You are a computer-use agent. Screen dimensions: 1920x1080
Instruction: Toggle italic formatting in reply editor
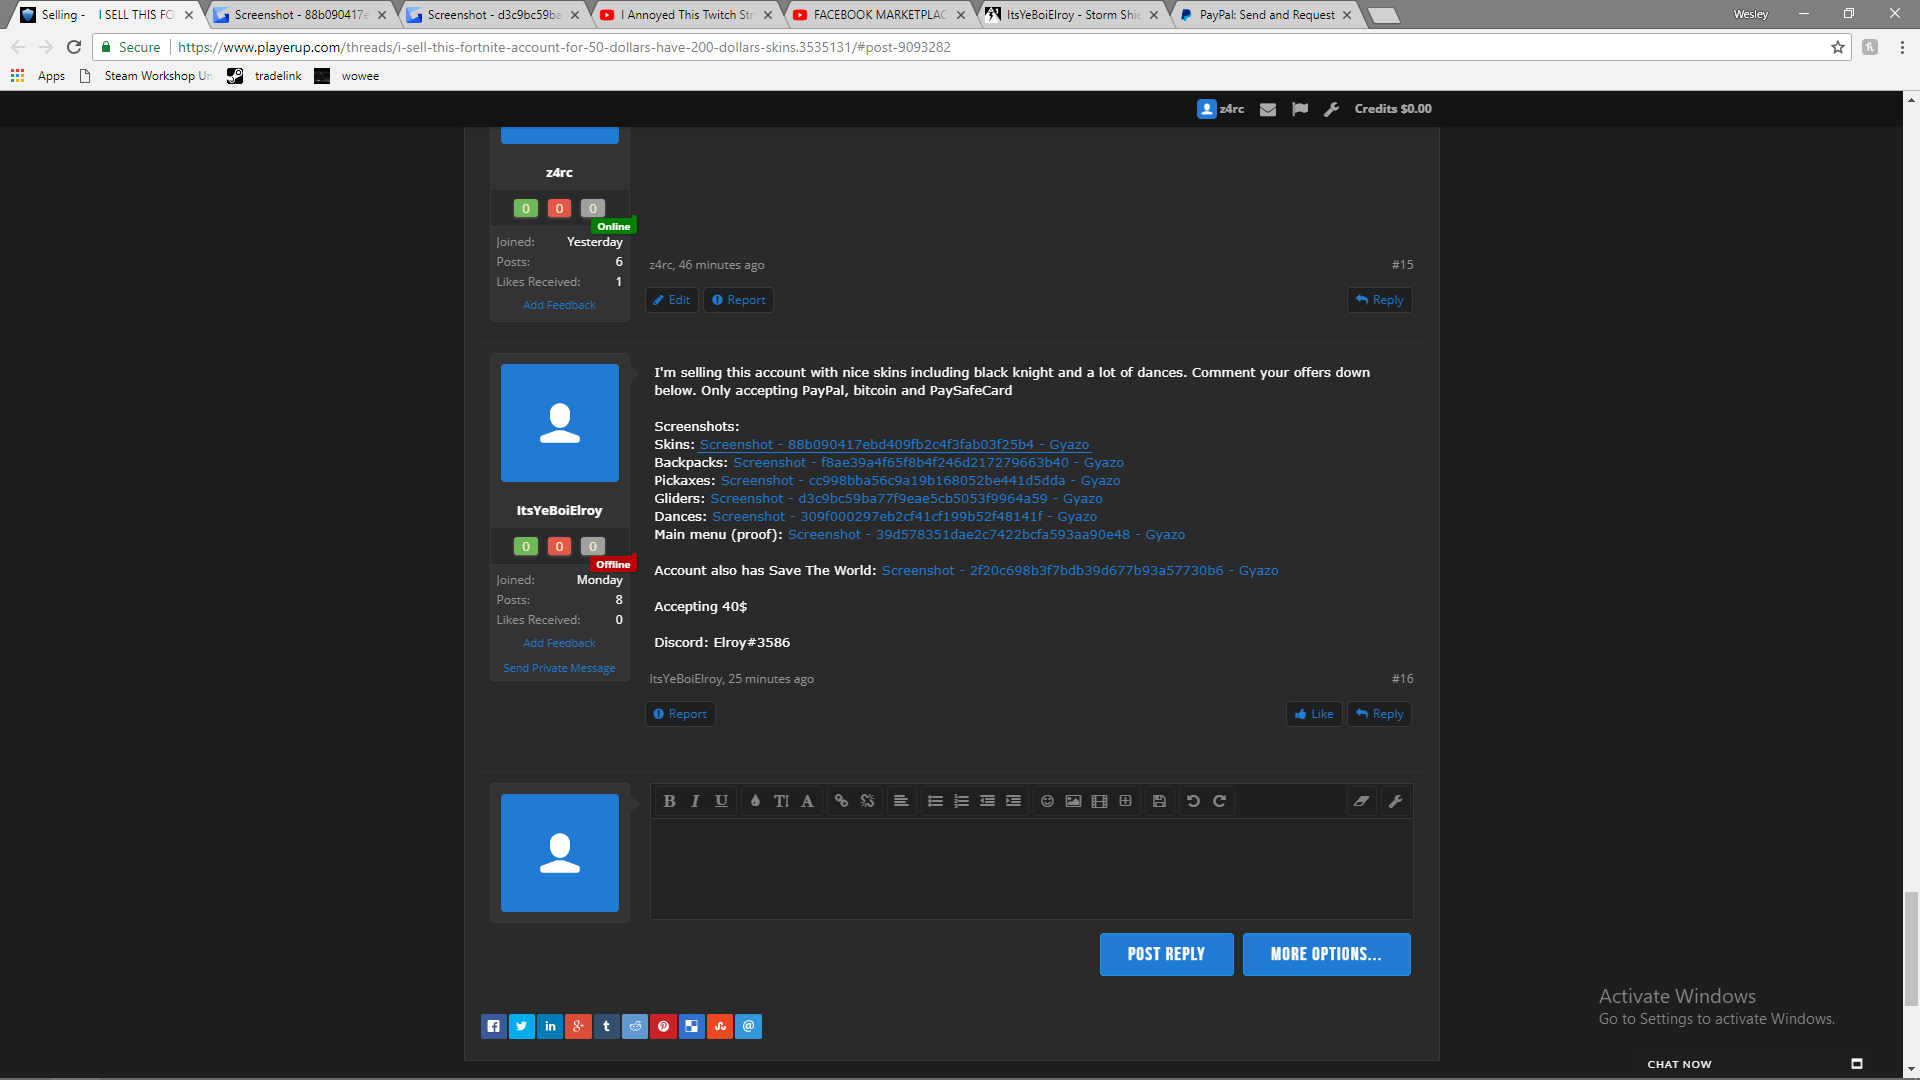tap(695, 801)
